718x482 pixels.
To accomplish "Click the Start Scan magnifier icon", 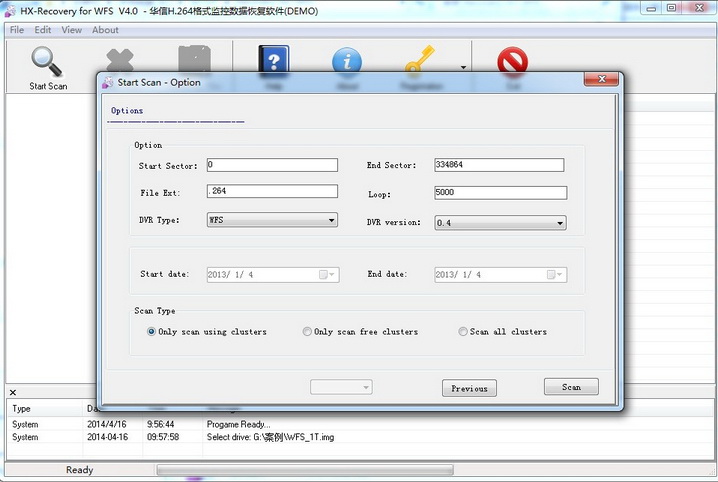I will click(x=47, y=61).
